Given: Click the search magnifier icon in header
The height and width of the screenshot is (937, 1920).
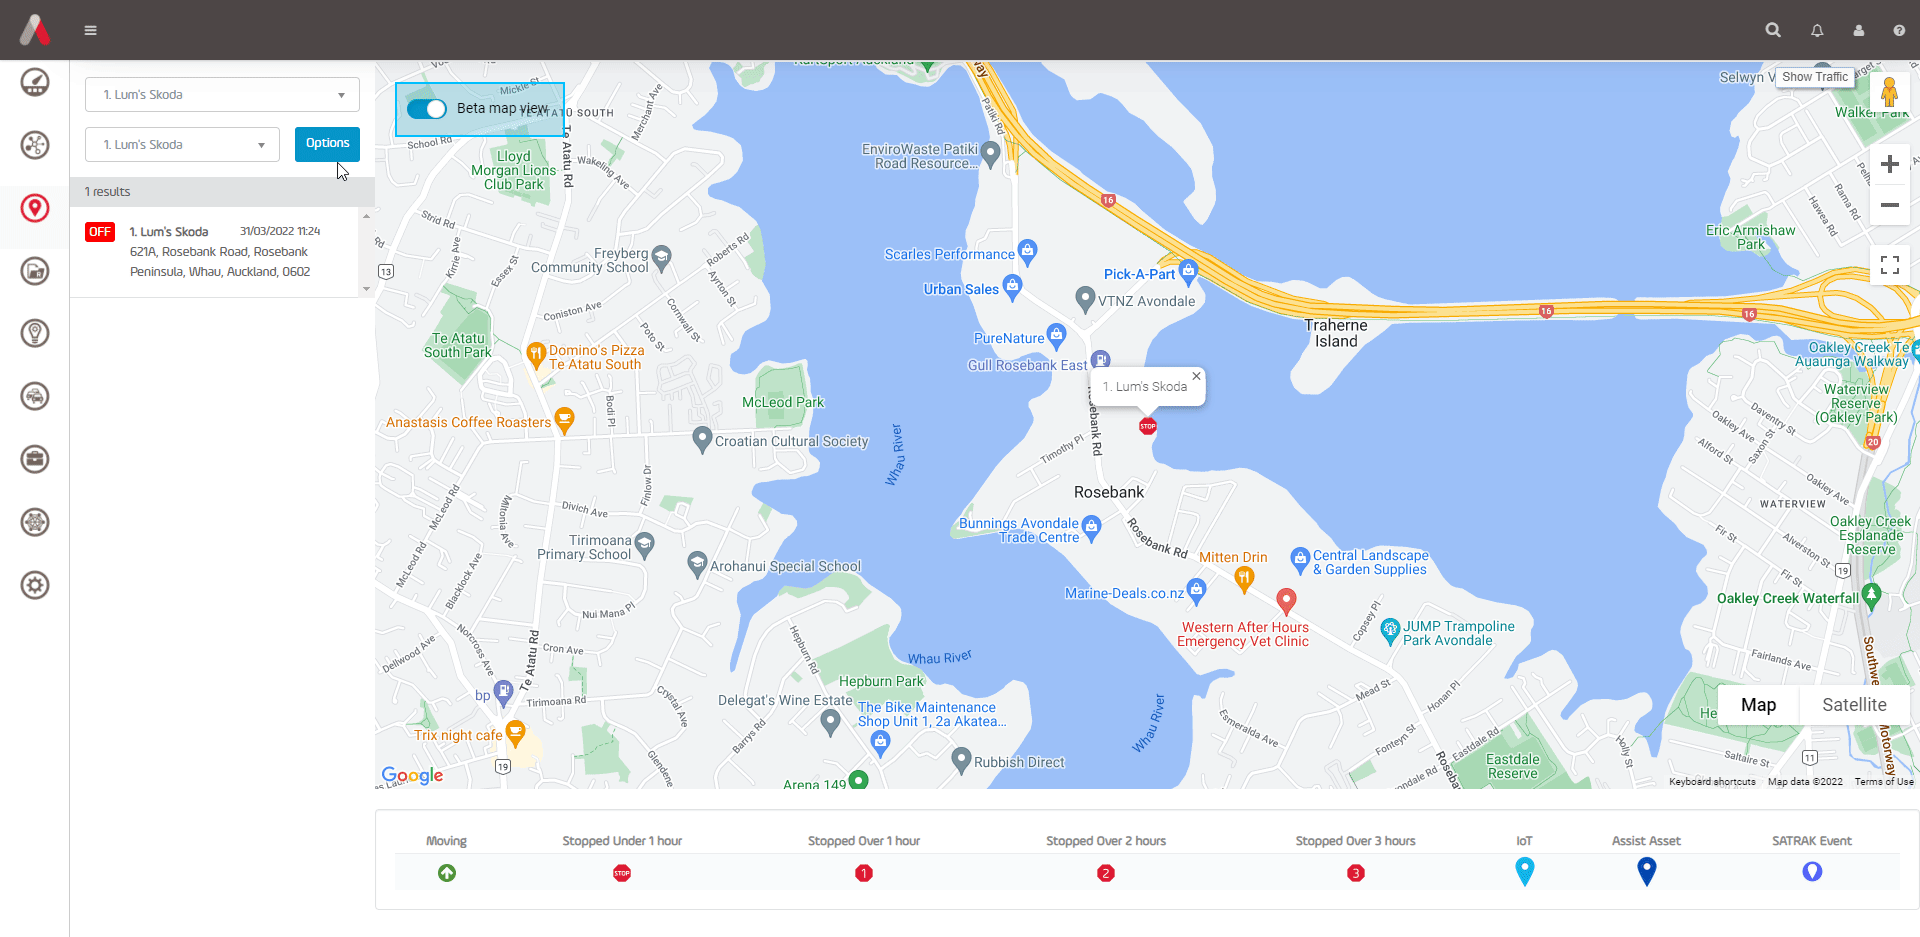Looking at the screenshot, I should (1773, 30).
